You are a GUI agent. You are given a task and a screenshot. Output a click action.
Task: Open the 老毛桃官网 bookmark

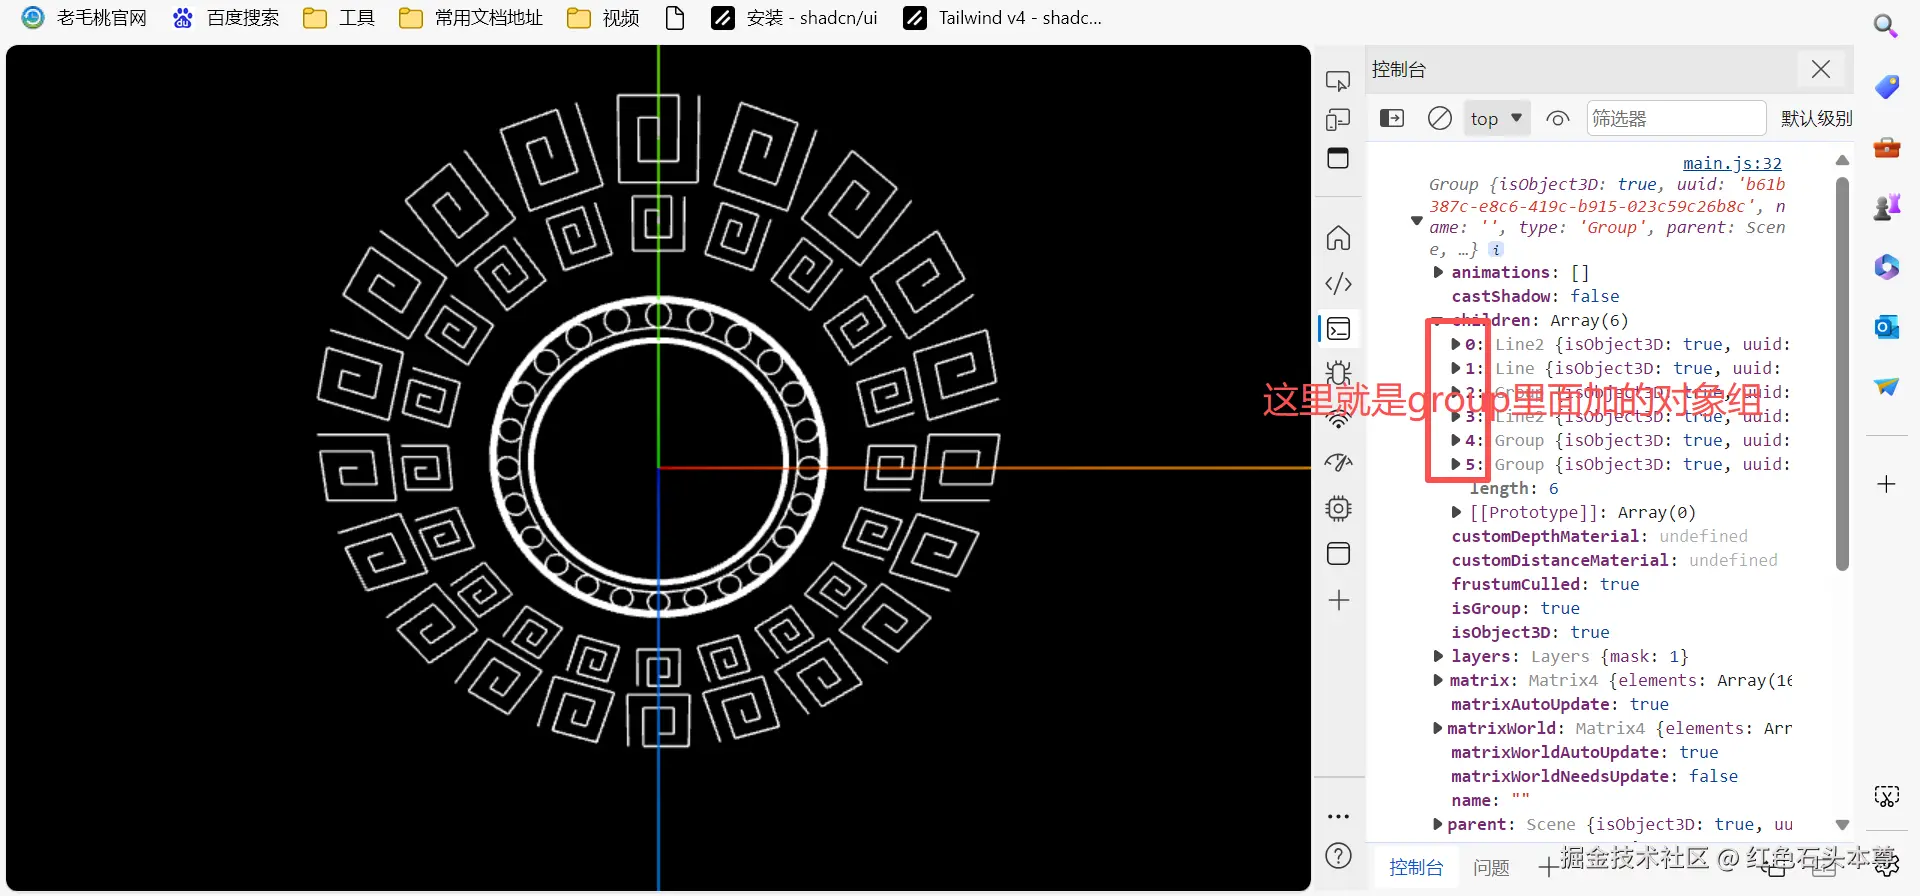85,18
